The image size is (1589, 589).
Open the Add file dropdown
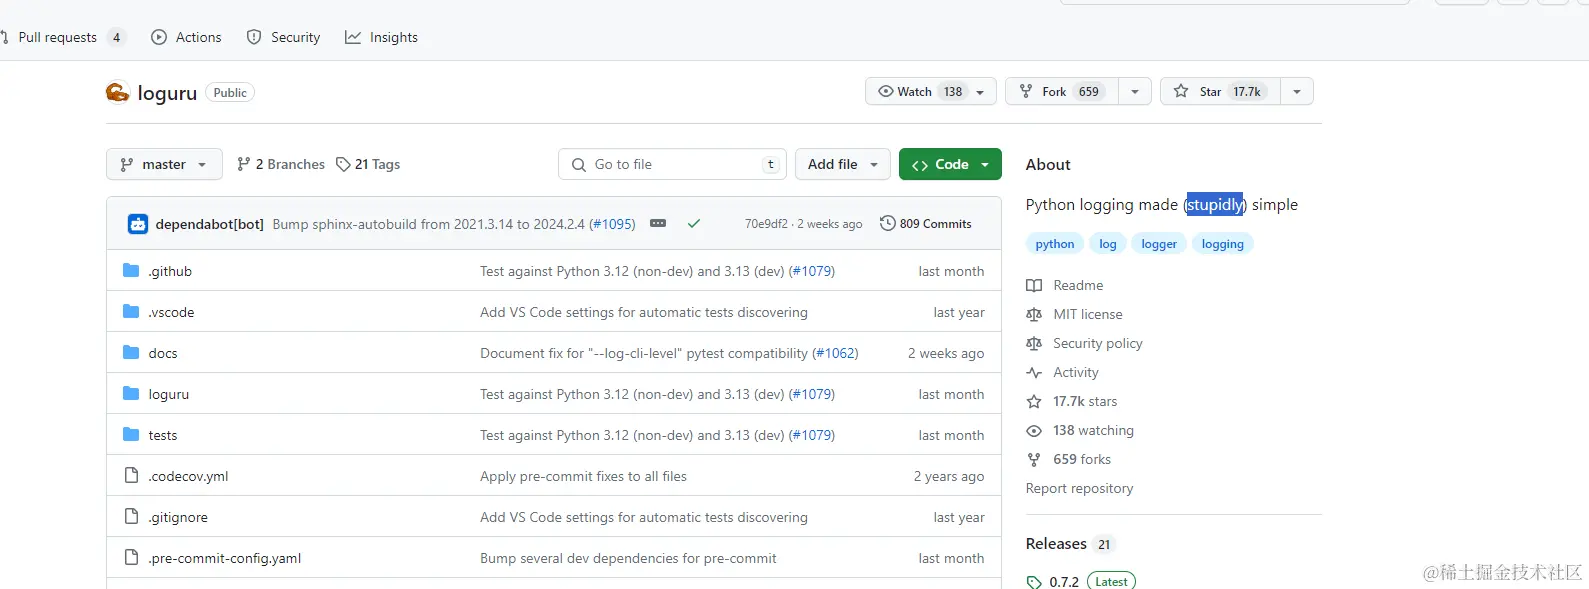click(843, 164)
